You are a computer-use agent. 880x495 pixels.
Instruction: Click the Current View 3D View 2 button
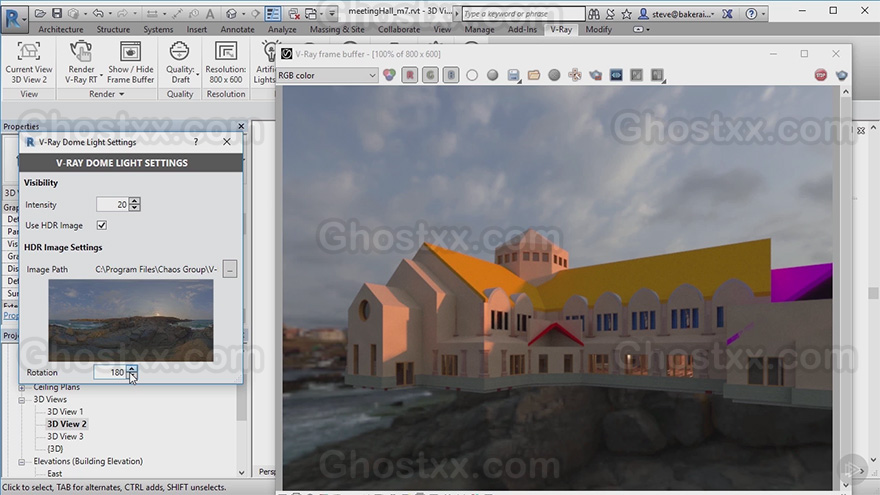[x=29, y=63]
